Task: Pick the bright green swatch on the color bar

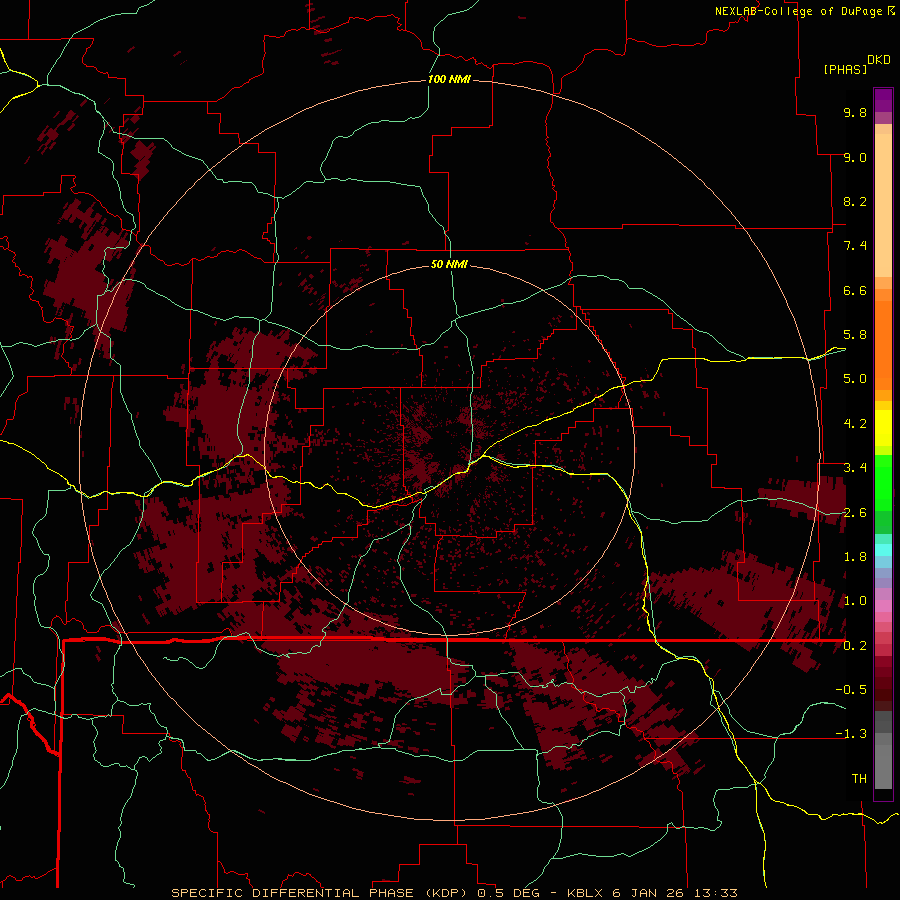Action: tap(883, 482)
